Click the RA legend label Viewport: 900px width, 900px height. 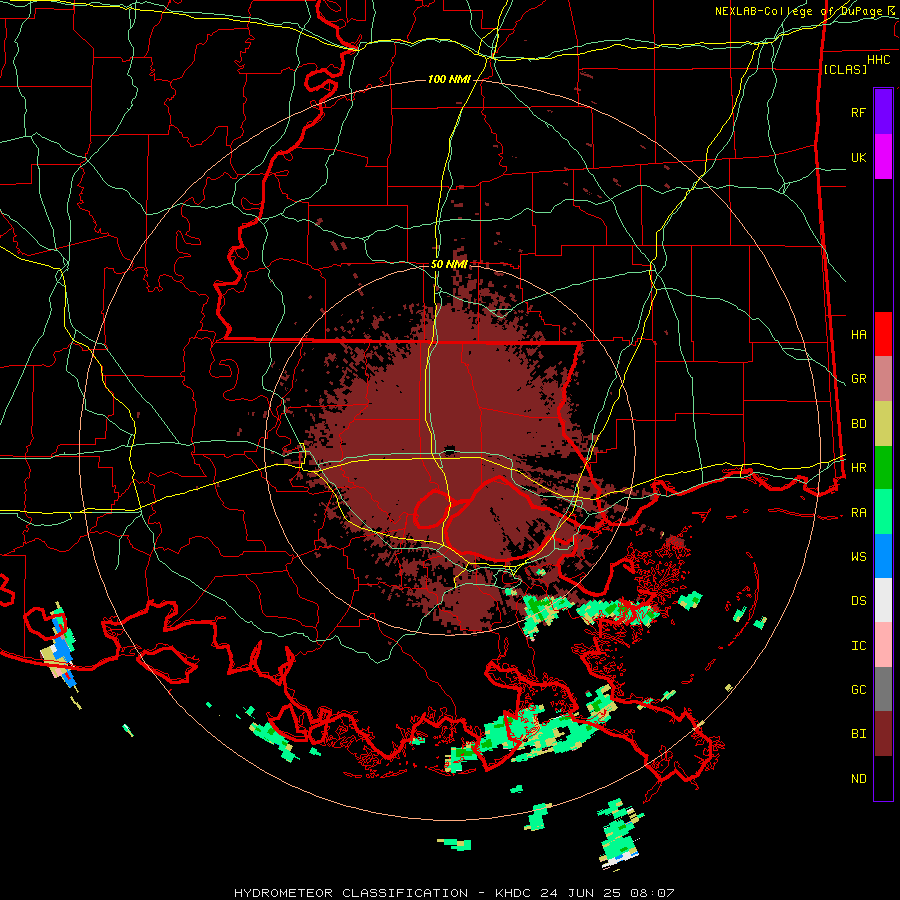tap(858, 513)
